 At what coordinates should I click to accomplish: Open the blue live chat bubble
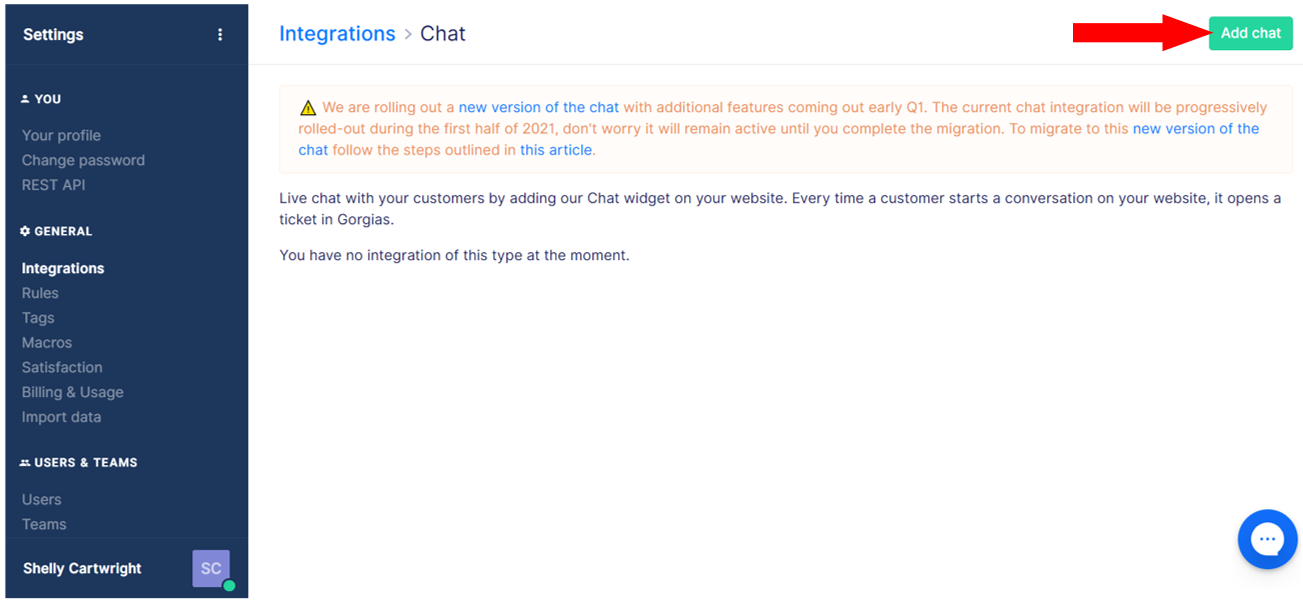click(1267, 539)
